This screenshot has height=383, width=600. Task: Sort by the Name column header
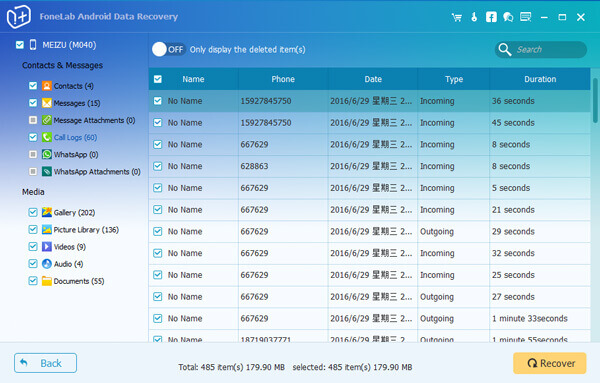(193, 79)
